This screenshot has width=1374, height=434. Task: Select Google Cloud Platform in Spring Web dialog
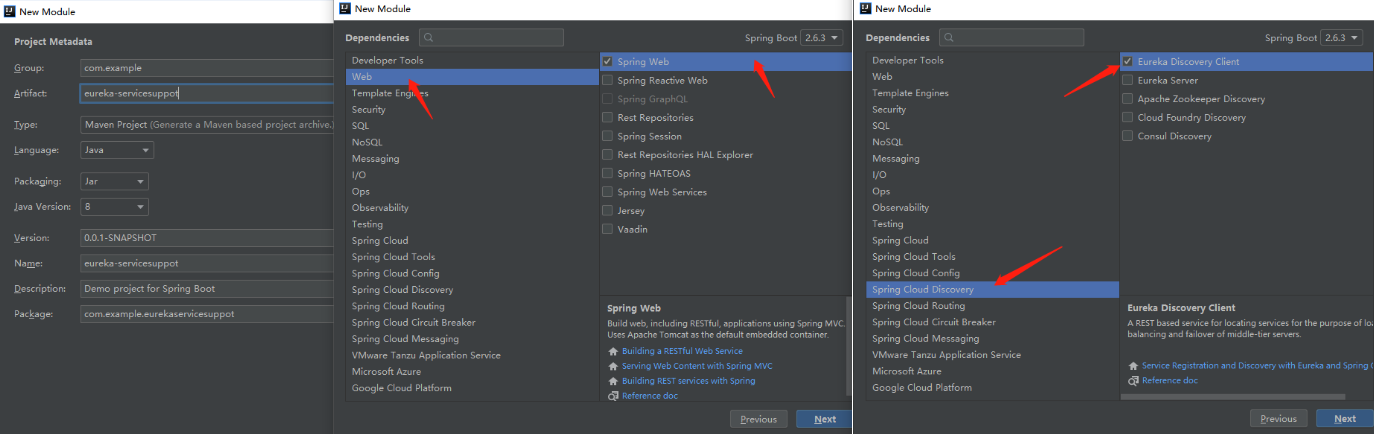coord(472,388)
